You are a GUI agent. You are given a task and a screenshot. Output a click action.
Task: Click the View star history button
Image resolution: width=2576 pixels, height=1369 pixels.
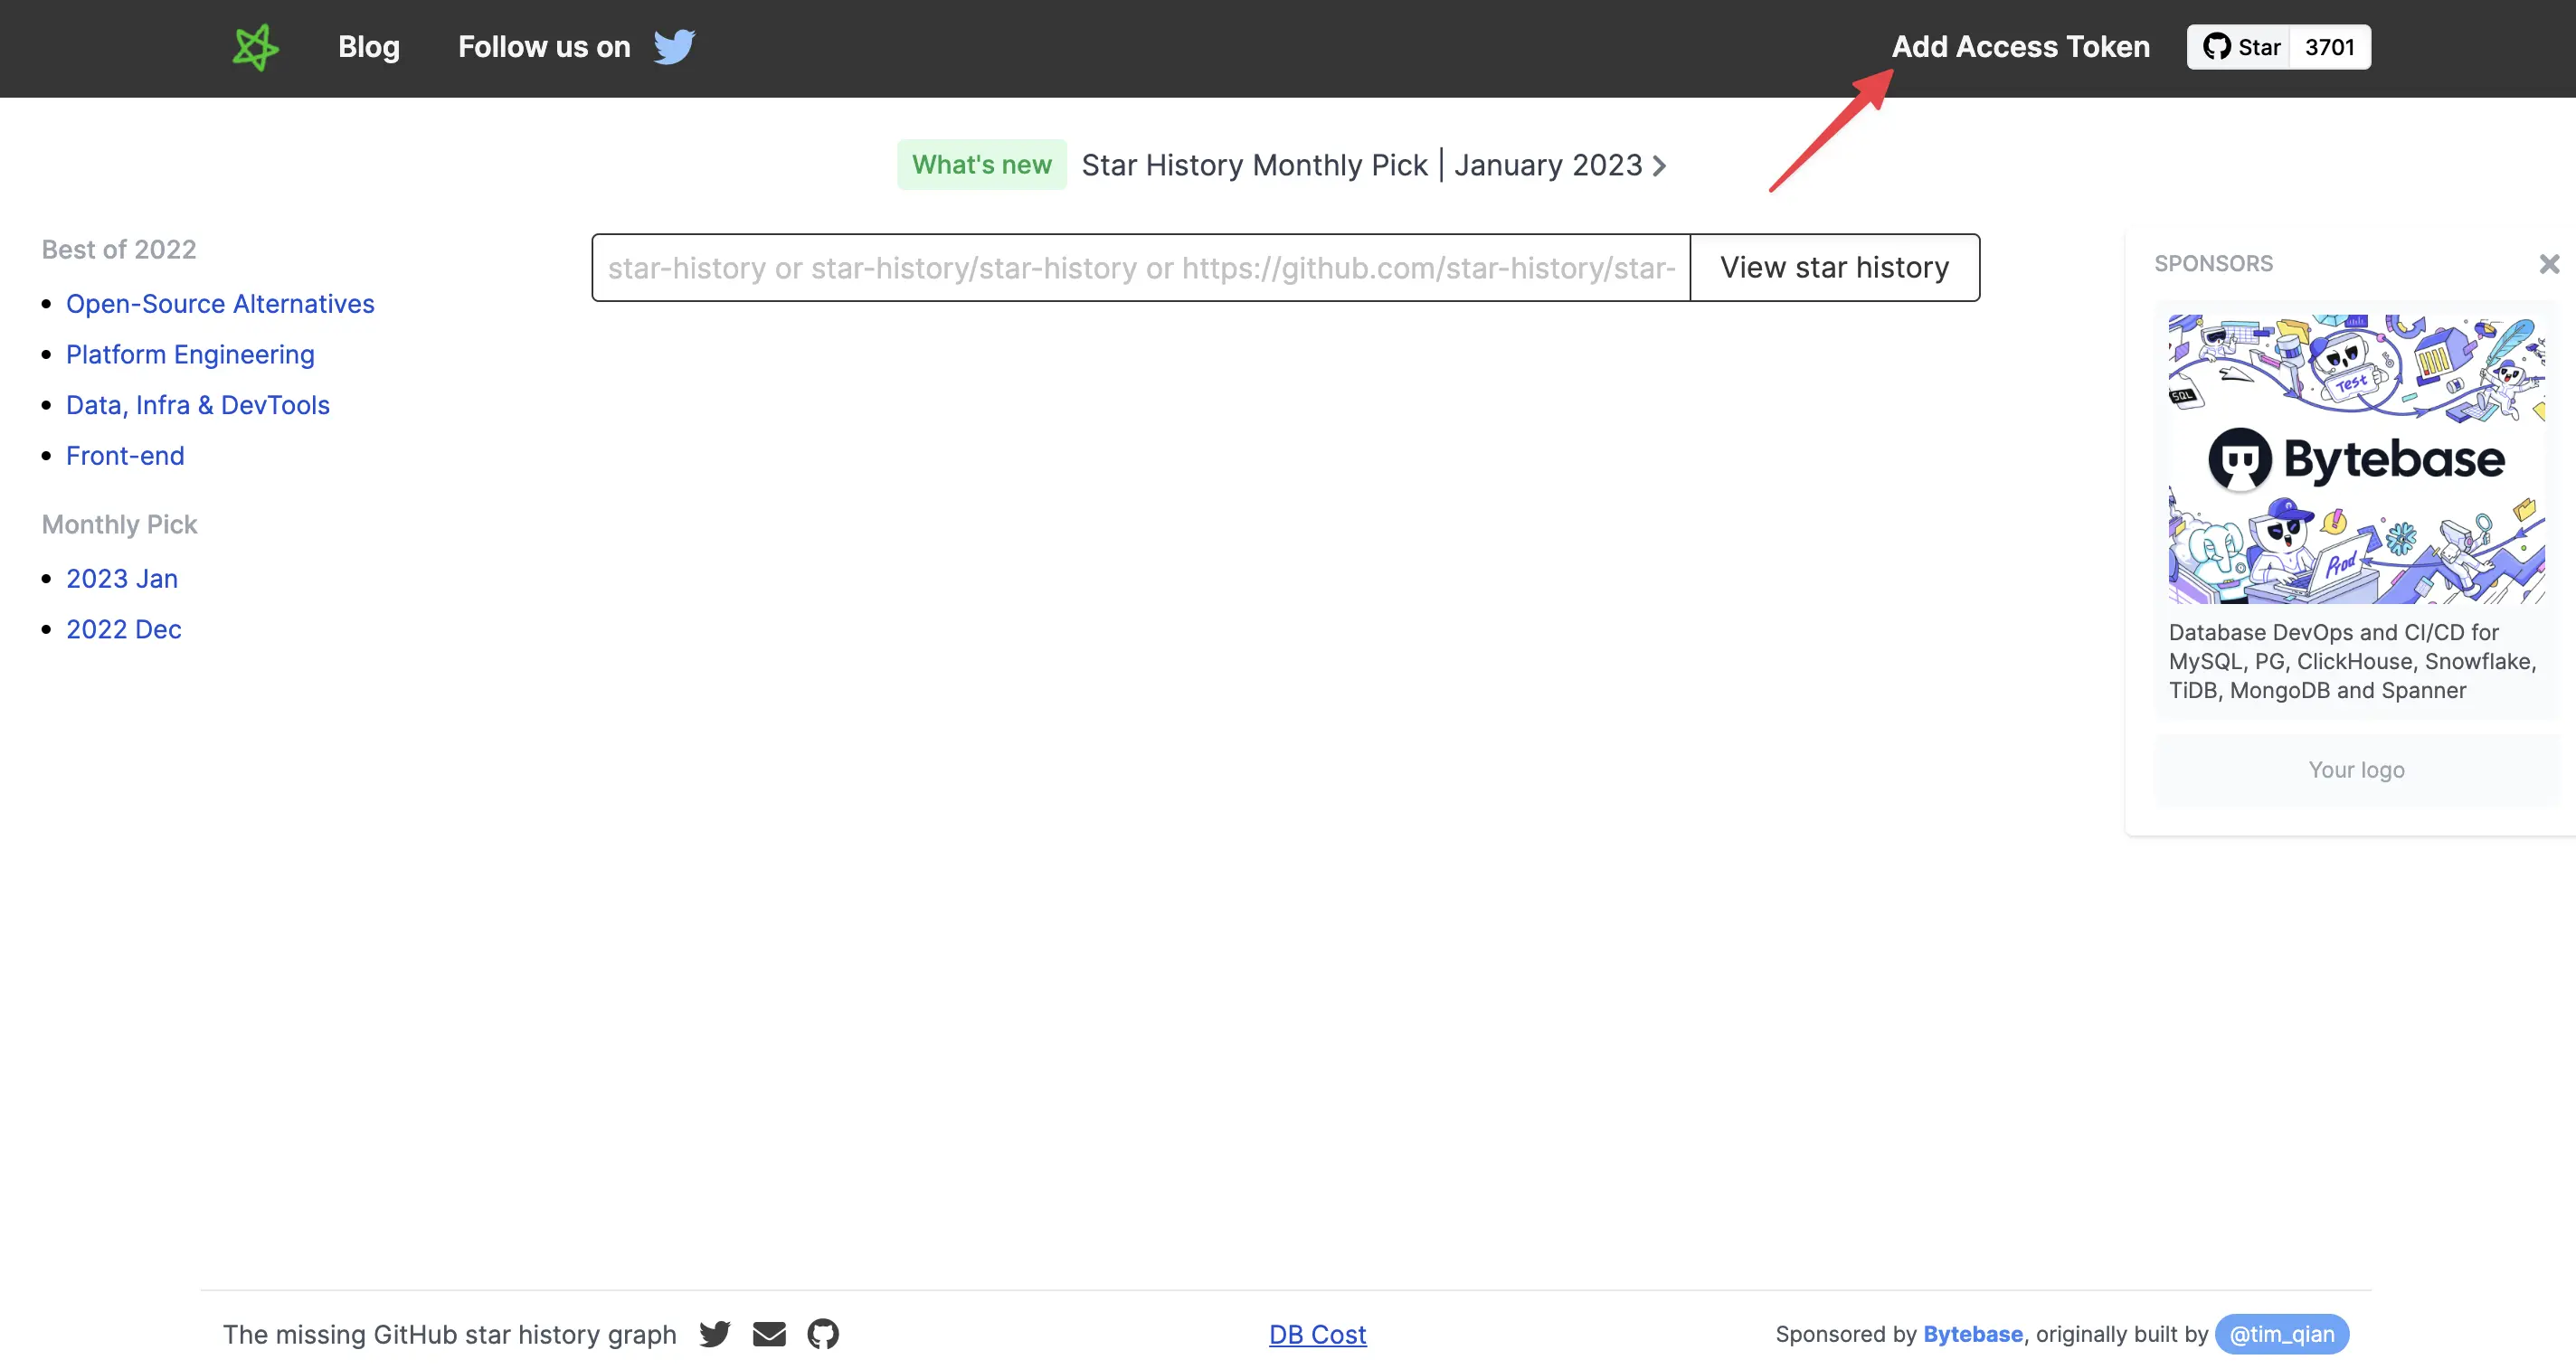pos(1834,267)
